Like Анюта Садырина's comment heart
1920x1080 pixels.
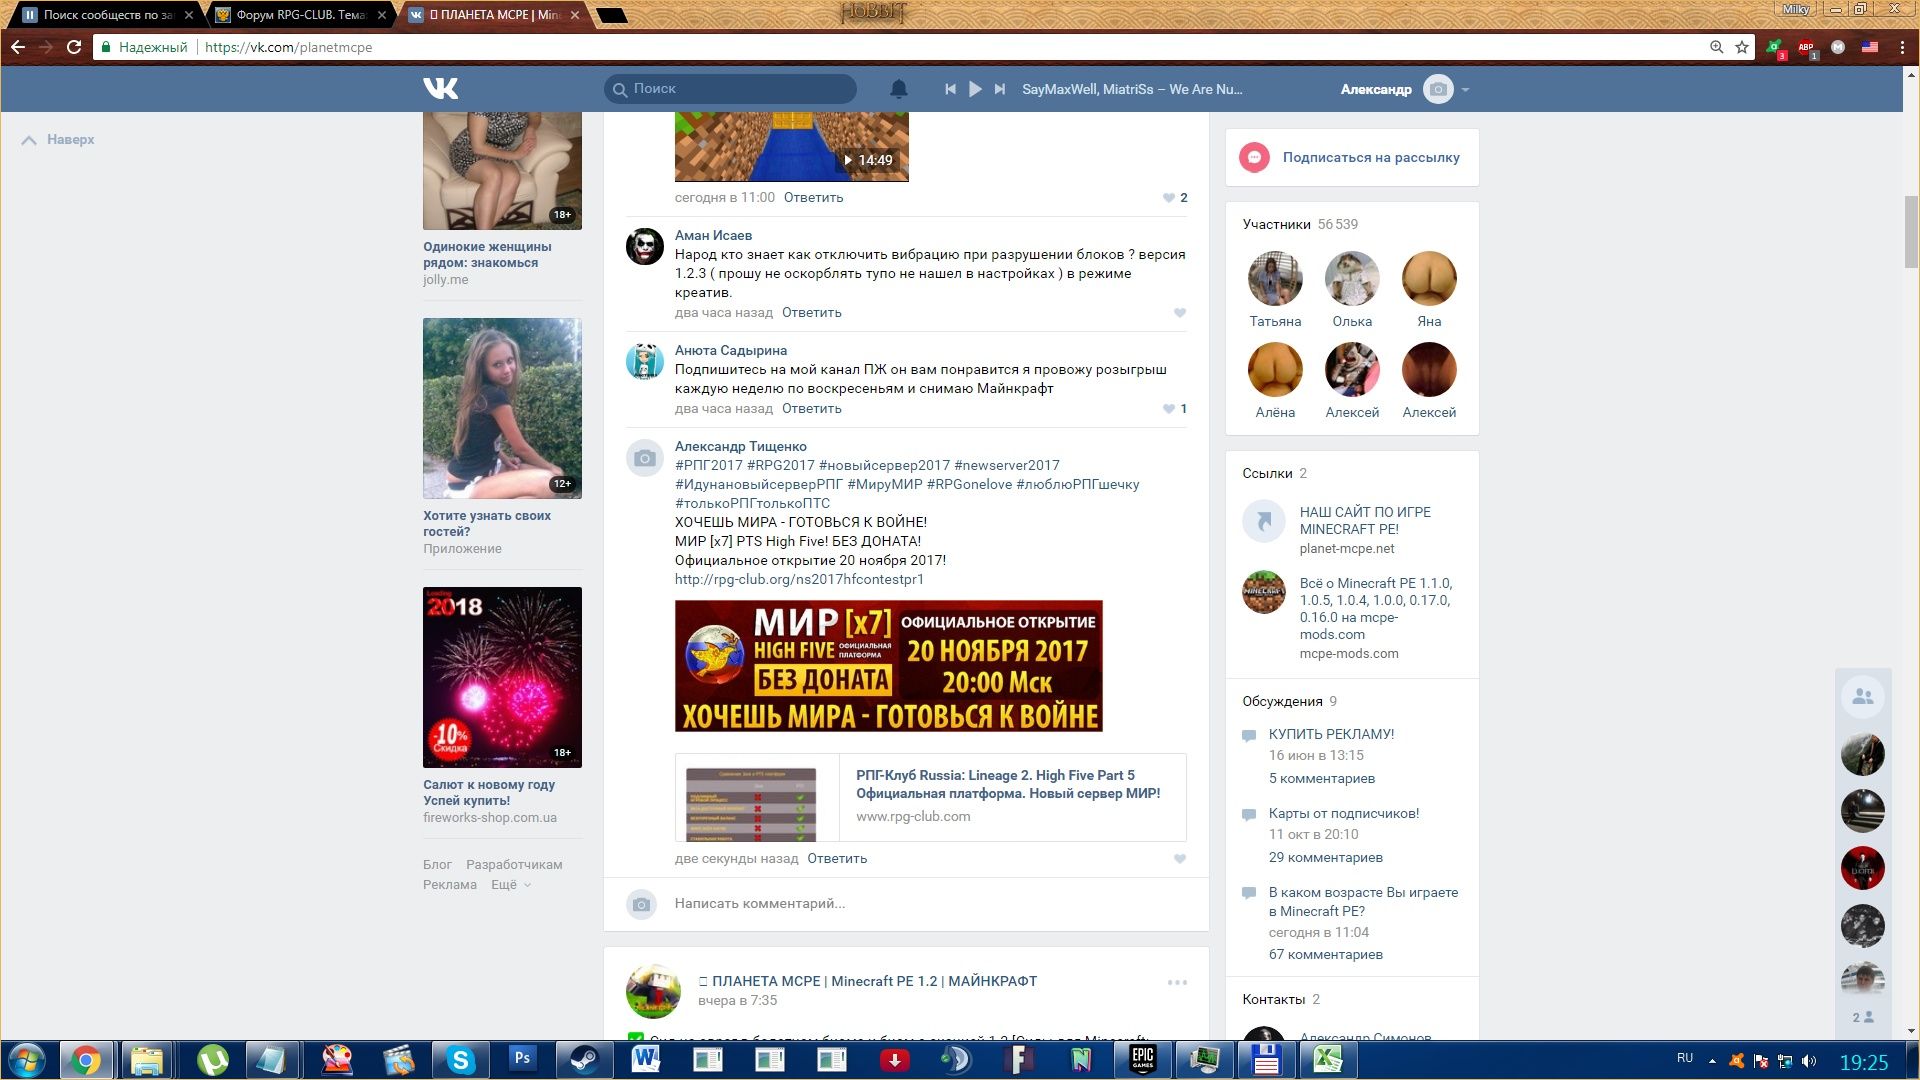pos(1168,409)
